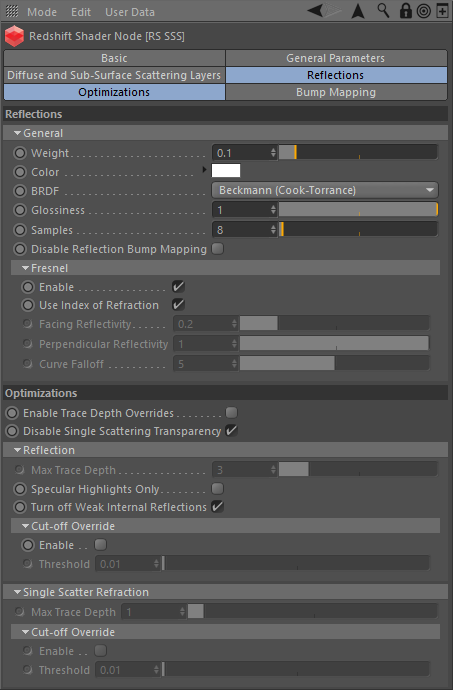Click the Weight slider bar
Image resolution: width=453 pixels, height=690 pixels.
pos(358,153)
